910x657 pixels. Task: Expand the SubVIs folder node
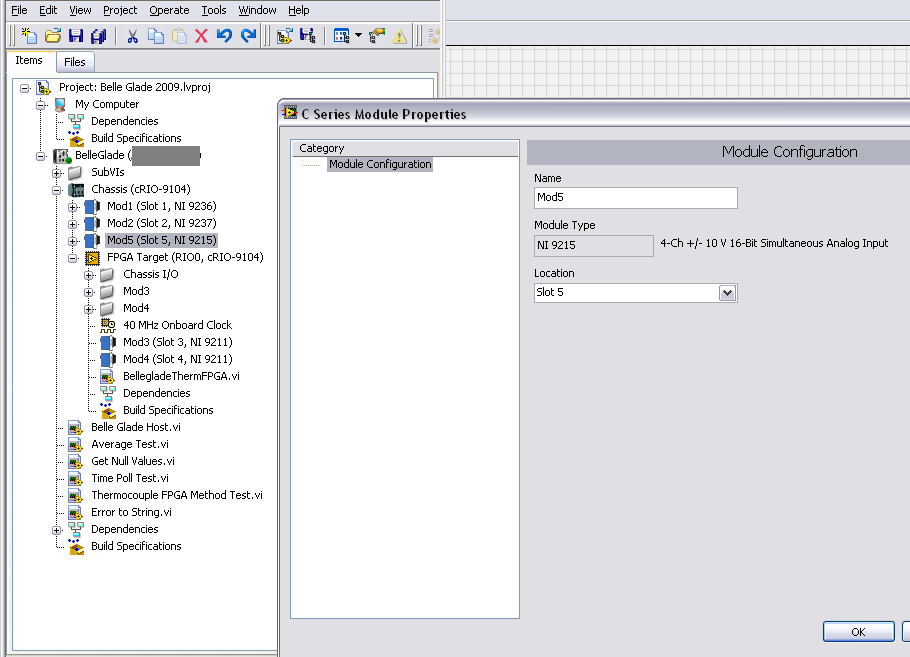point(57,173)
